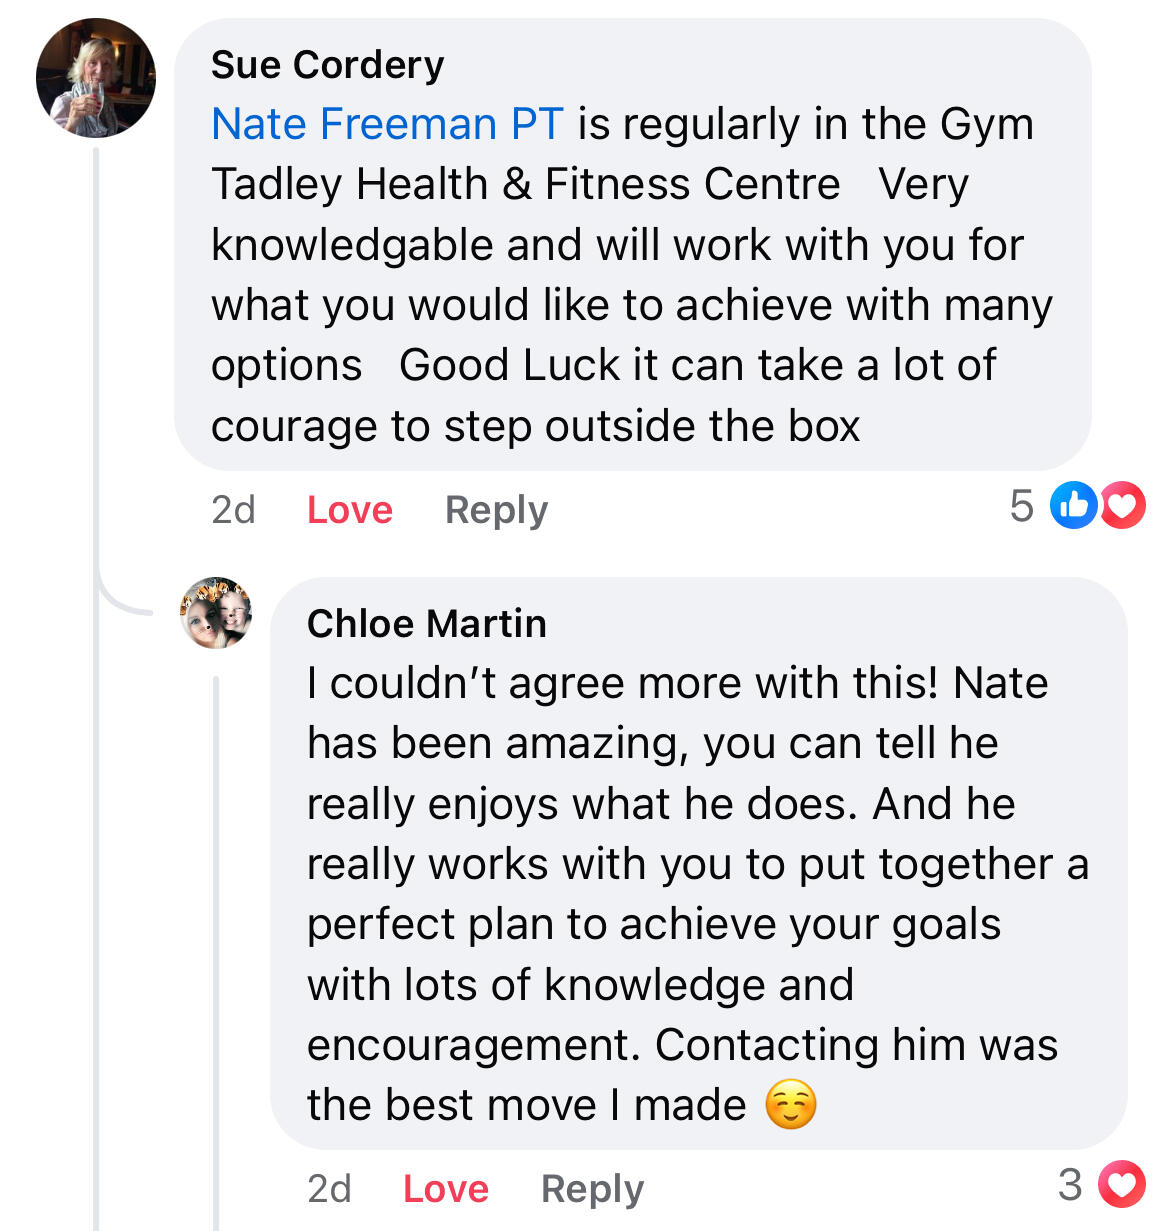Click the Chloe Martin author name
The height and width of the screenshot is (1231, 1170).
(x=426, y=624)
